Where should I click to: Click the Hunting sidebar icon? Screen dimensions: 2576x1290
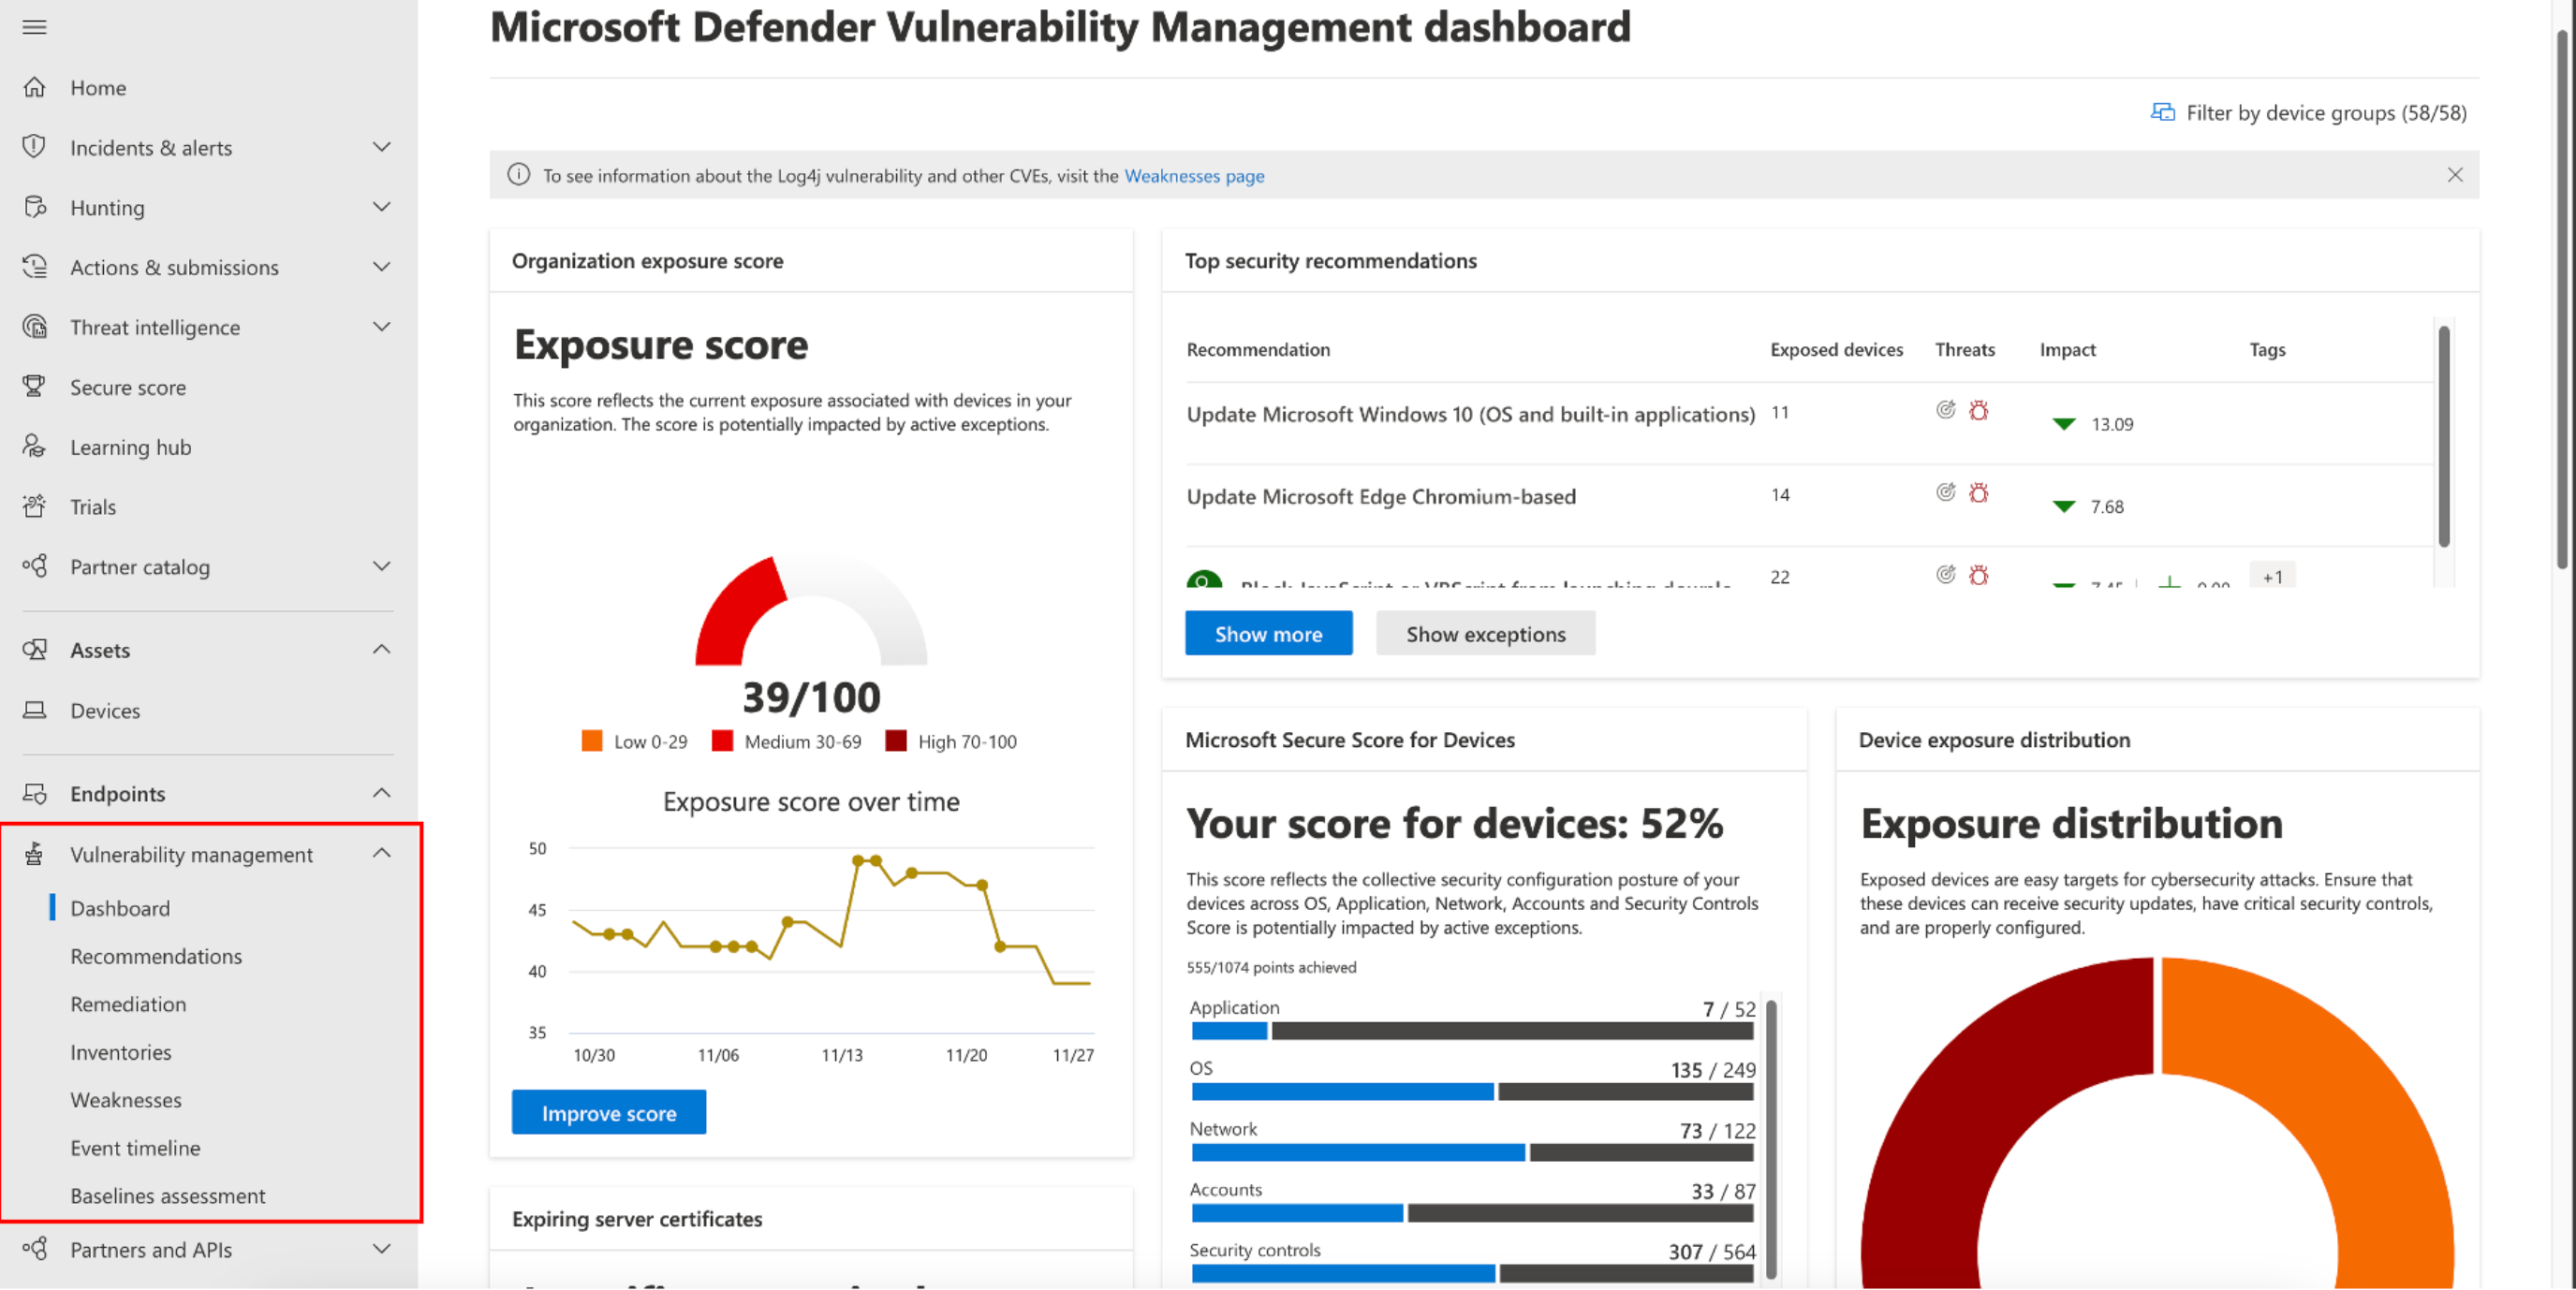pos(37,206)
